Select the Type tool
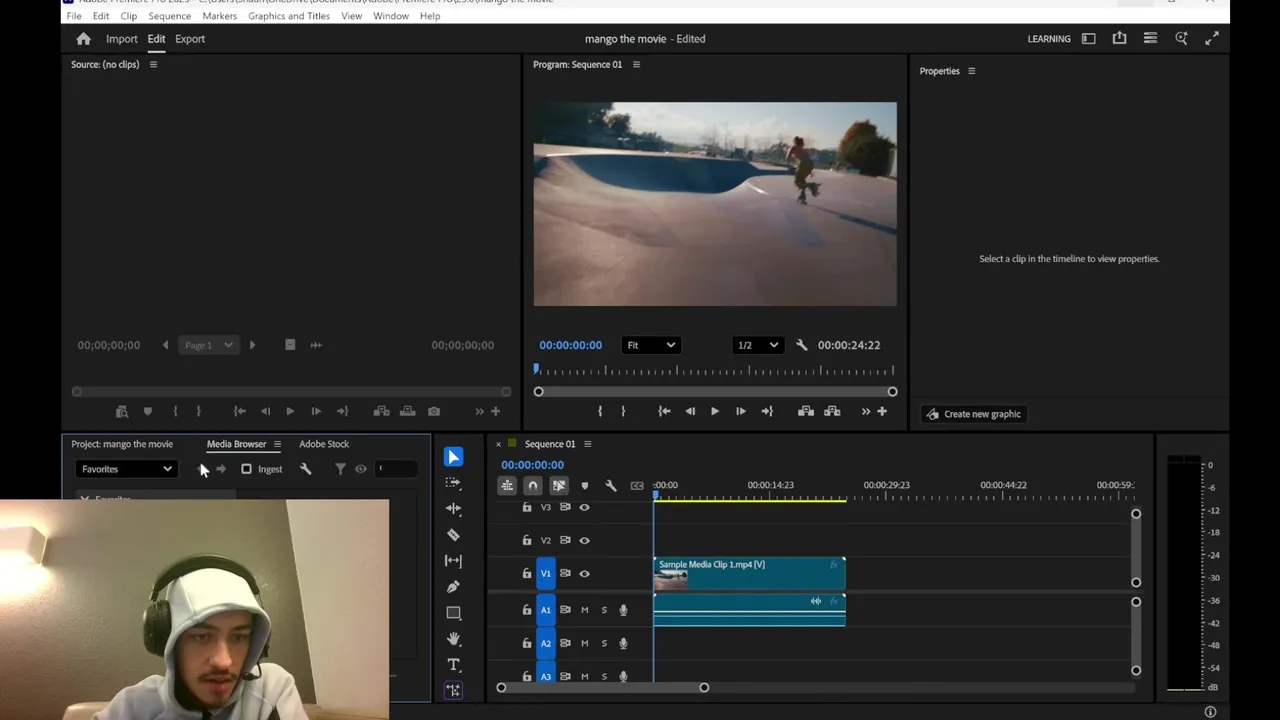 pyautogui.click(x=453, y=665)
